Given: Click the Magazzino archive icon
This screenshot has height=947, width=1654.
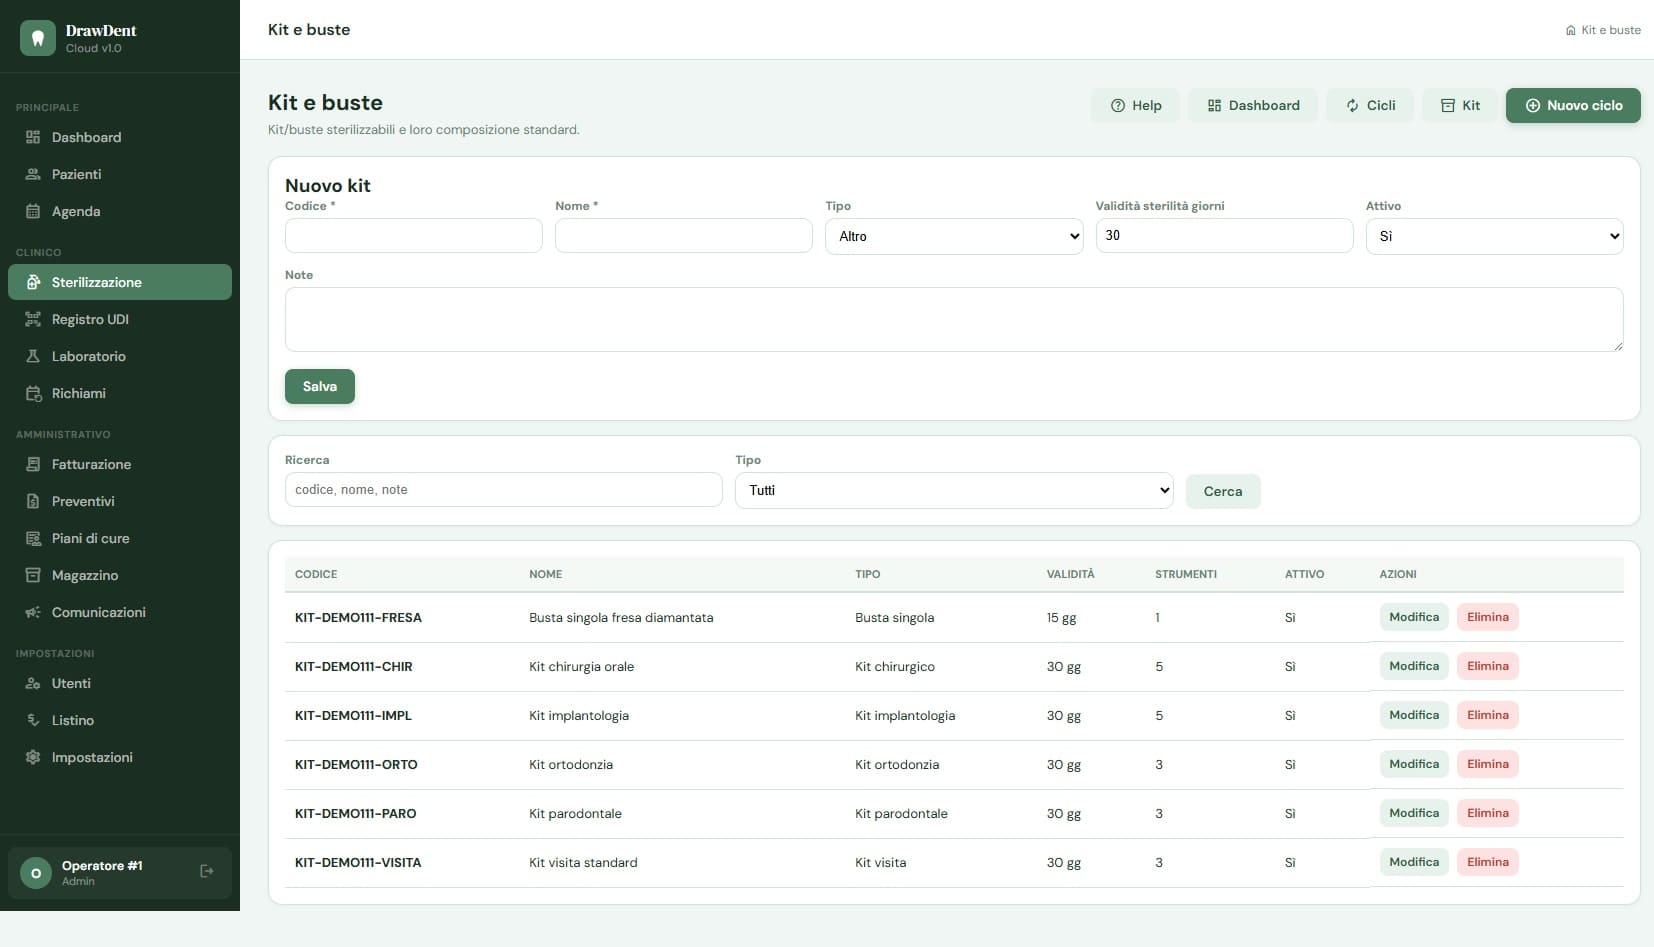Looking at the screenshot, I should point(33,575).
